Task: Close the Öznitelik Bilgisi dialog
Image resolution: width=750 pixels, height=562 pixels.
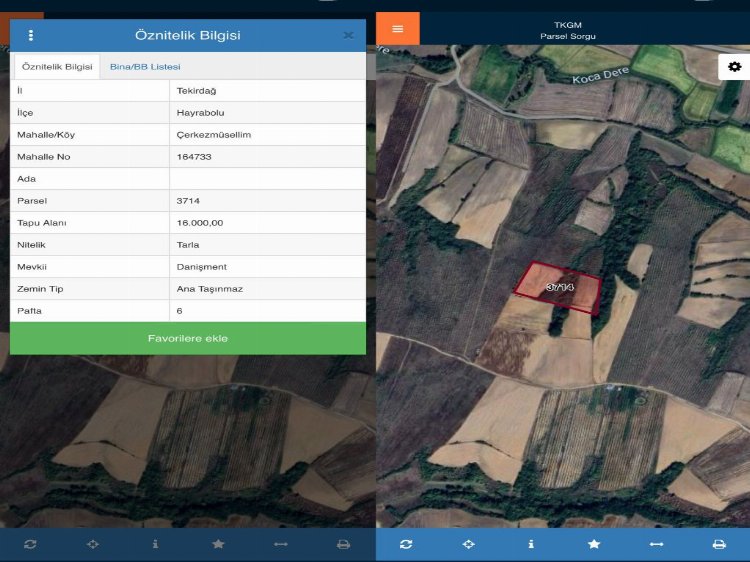Action: click(x=348, y=35)
